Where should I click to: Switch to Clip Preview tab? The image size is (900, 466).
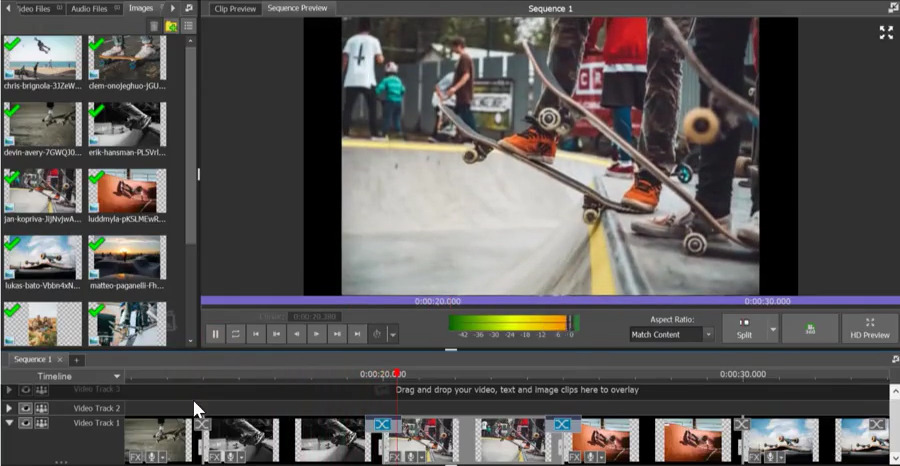coord(235,9)
